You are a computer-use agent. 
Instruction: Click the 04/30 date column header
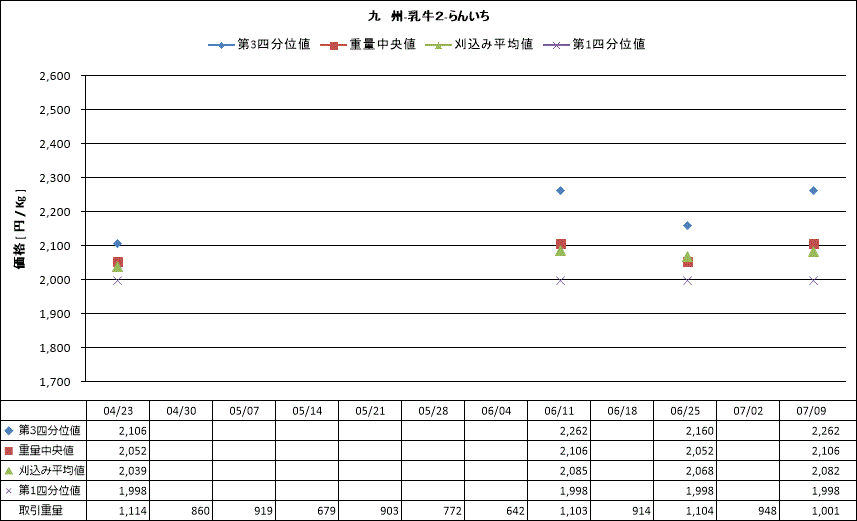tap(181, 411)
